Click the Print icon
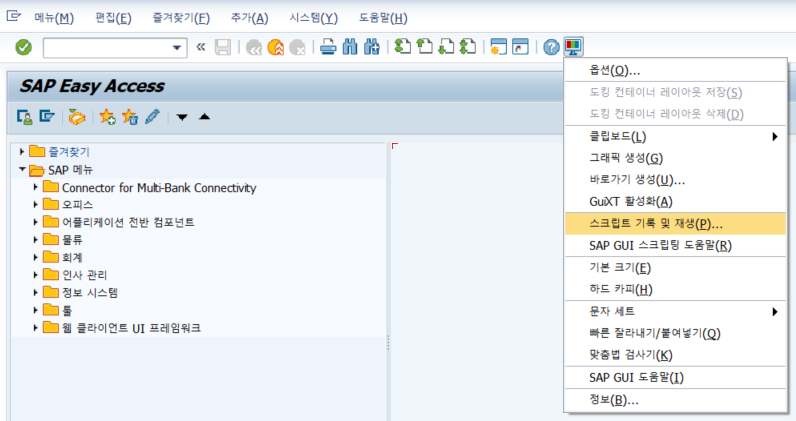The height and width of the screenshot is (421, 796). (328, 48)
